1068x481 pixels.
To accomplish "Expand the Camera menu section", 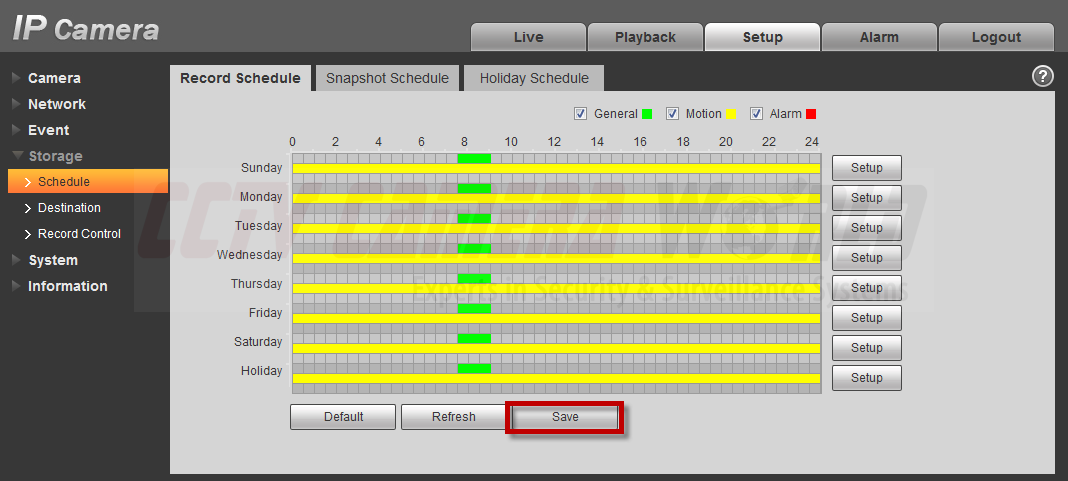I will 54,78.
